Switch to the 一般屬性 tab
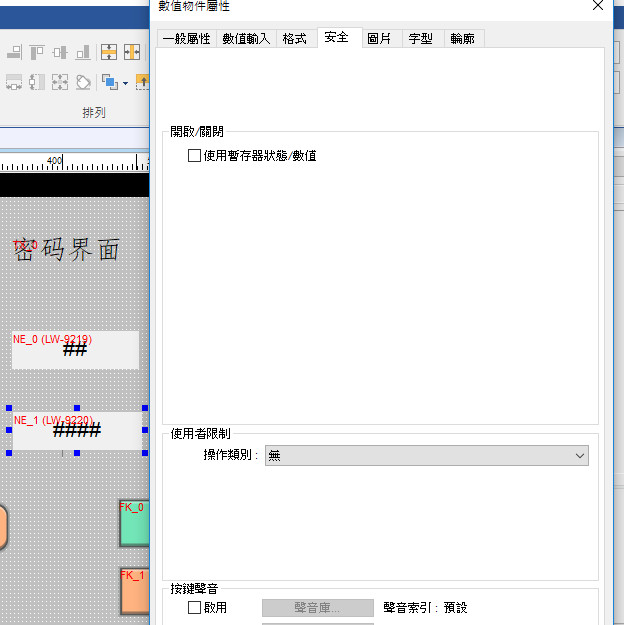Image resolution: width=624 pixels, height=625 pixels. click(x=186, y=39)
